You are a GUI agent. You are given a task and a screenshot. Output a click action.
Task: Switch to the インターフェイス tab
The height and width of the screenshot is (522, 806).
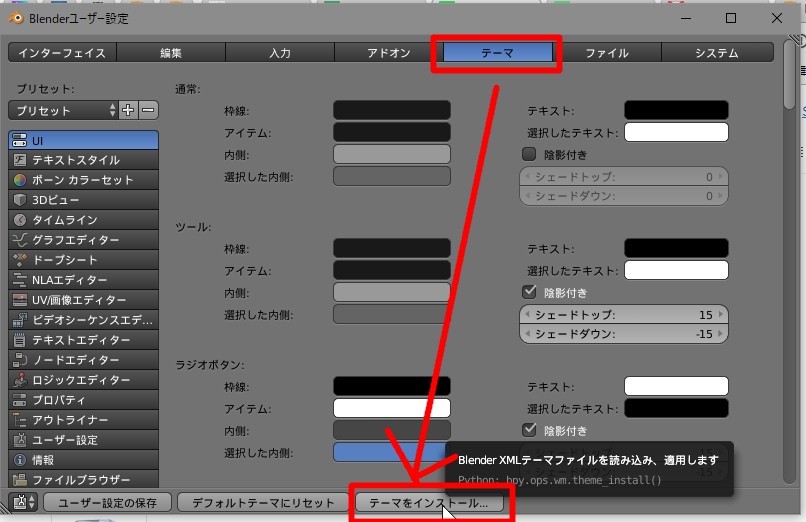click(62, 53)
